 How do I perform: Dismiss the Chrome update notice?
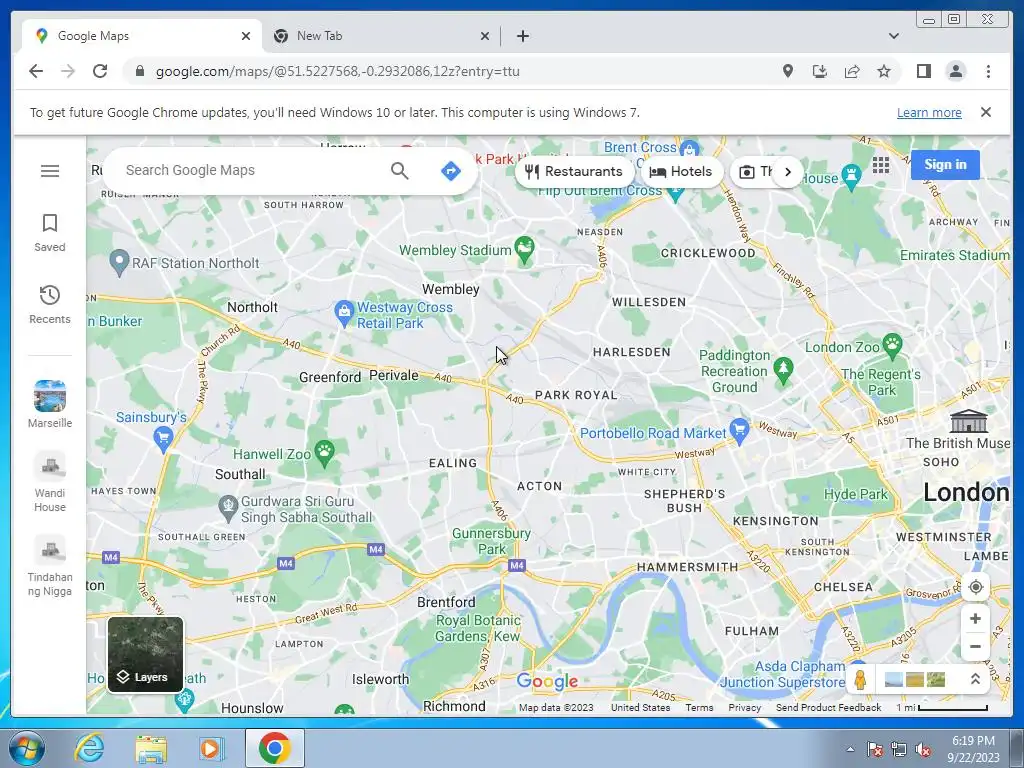[985, 112]
